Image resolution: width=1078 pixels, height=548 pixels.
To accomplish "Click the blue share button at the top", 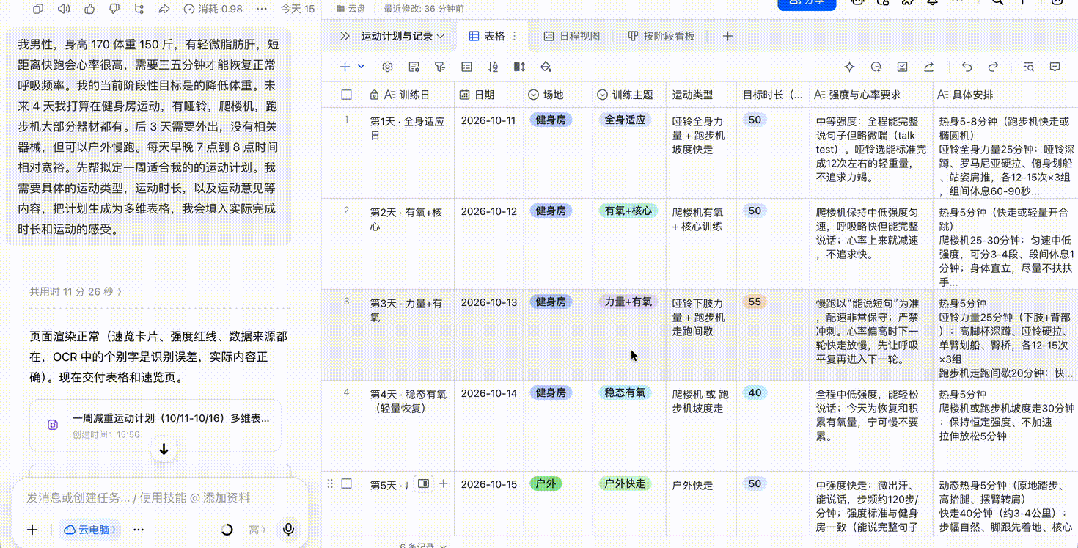I will [x=807, y=3].
